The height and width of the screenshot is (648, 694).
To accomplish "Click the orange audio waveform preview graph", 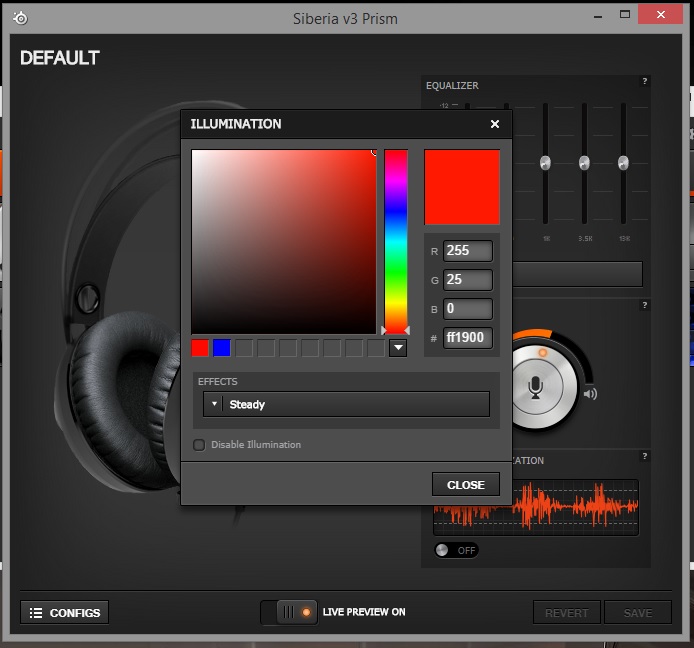I will [536, 508].
